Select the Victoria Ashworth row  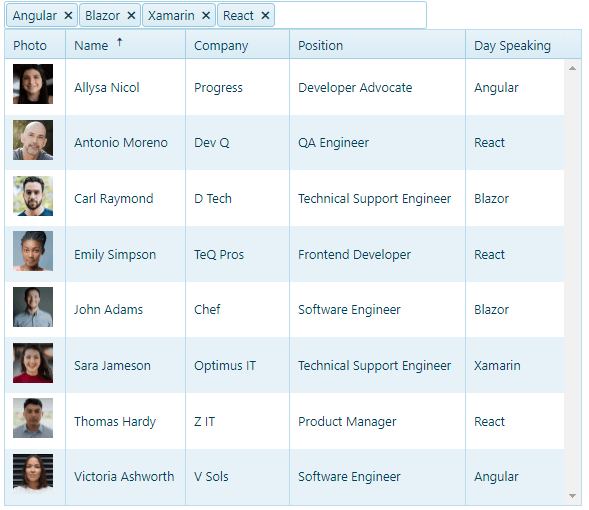[x=284, y=477]
